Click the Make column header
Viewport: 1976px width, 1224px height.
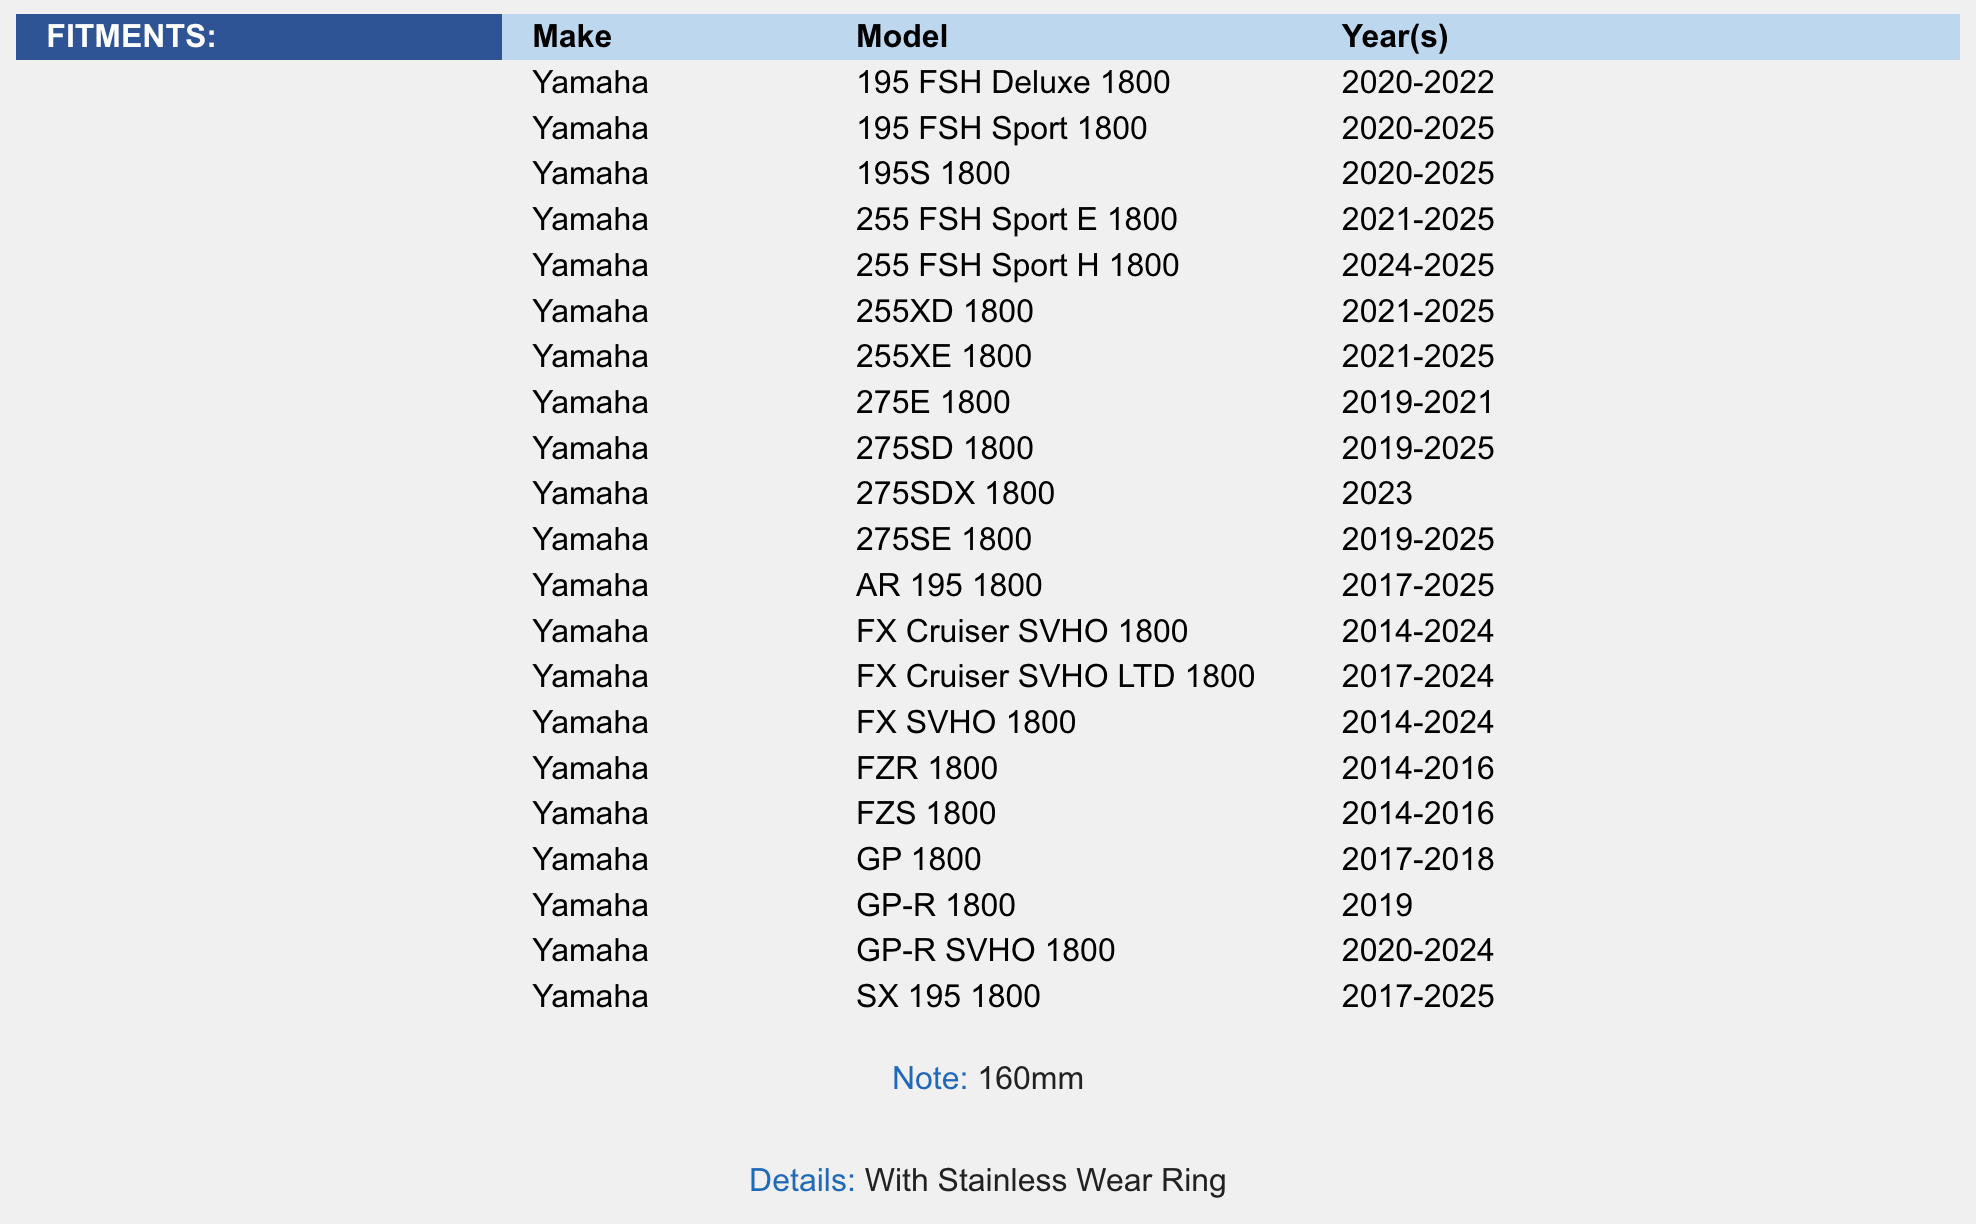571,37
